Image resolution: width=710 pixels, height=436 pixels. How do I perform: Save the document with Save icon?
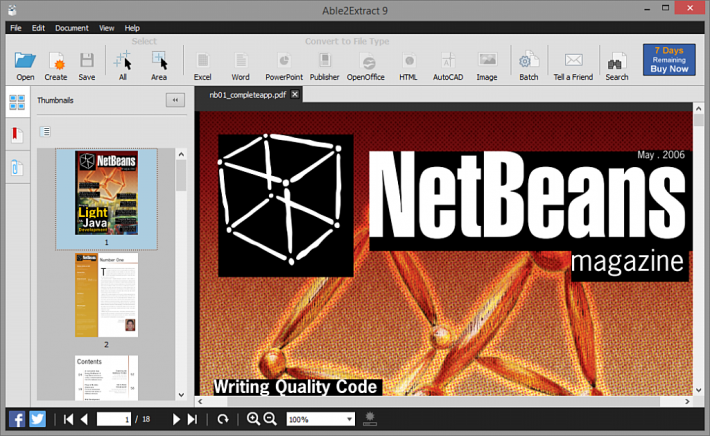[86, 60]
